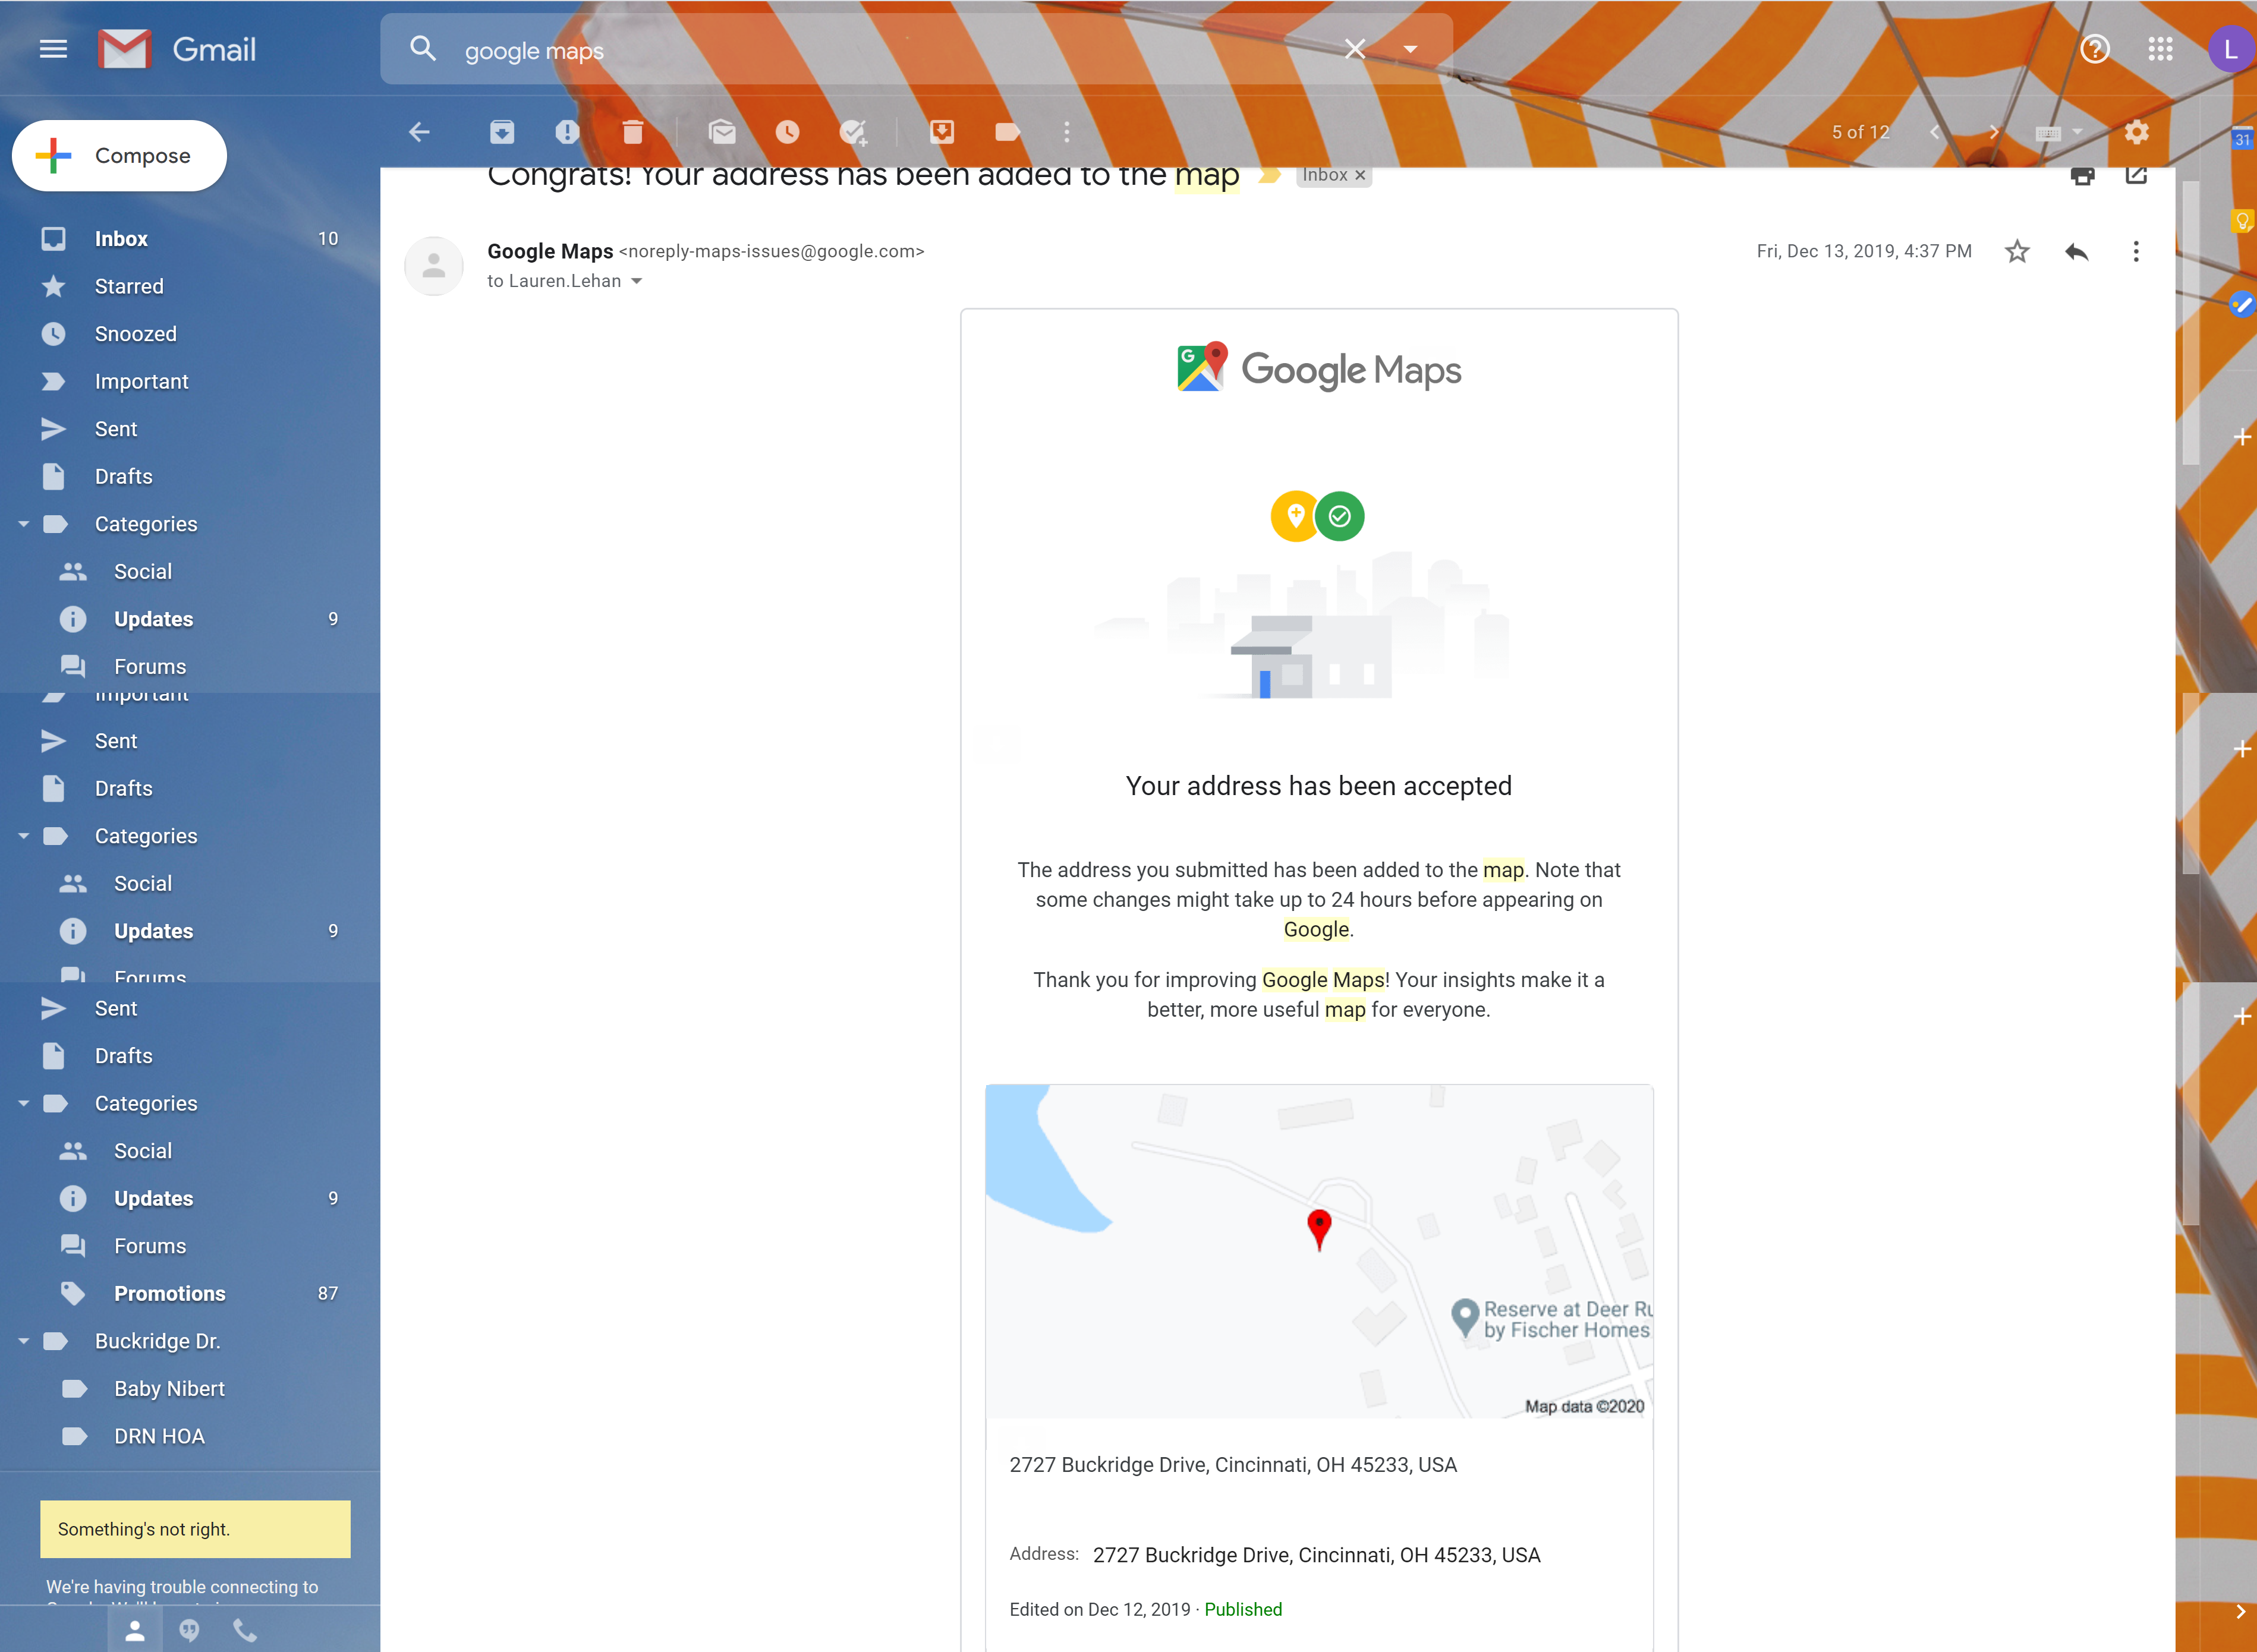Delete email using the trash icon
Image resolution: width=2257 pixels, height=1652 pixels.
point(632,132)
